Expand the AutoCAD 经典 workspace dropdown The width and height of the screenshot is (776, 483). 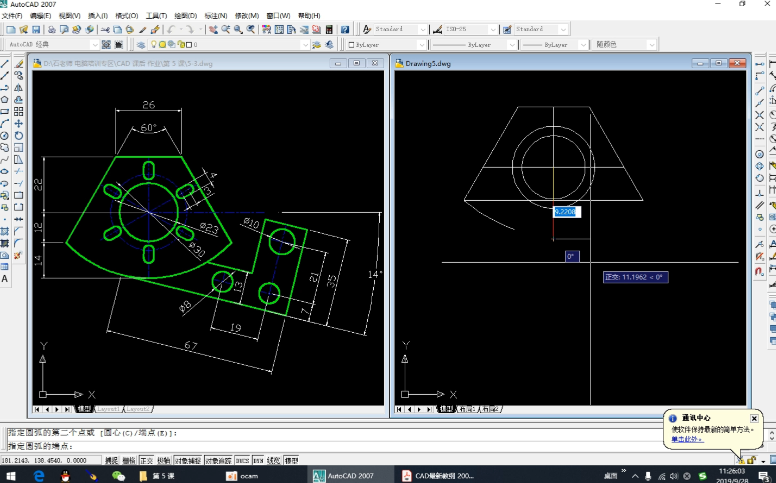coord(94,45)
